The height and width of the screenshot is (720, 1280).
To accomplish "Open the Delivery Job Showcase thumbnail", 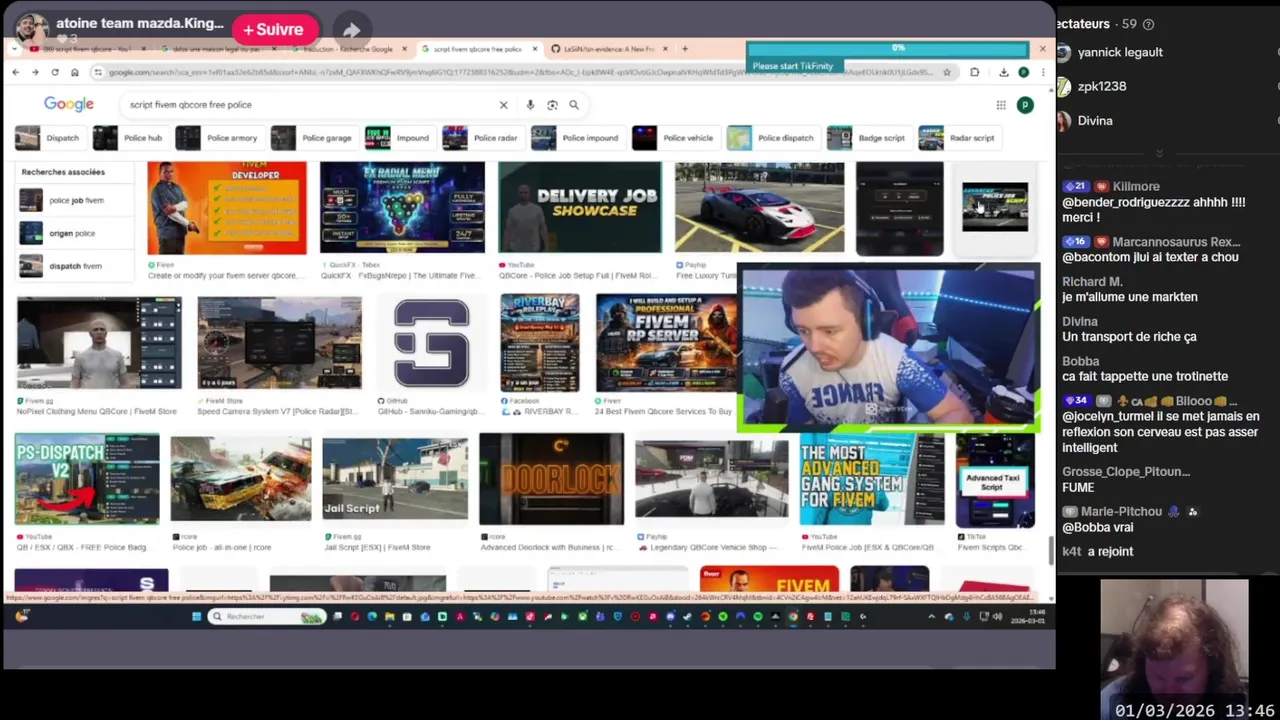I will click(x=580, y=207).
